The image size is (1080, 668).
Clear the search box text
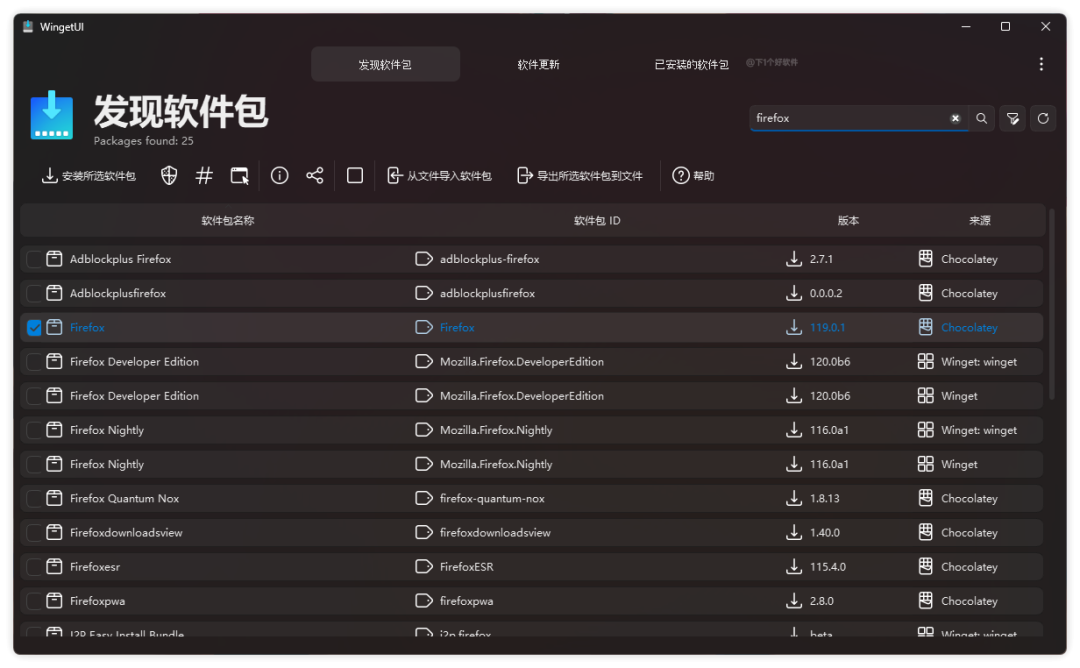955,118
